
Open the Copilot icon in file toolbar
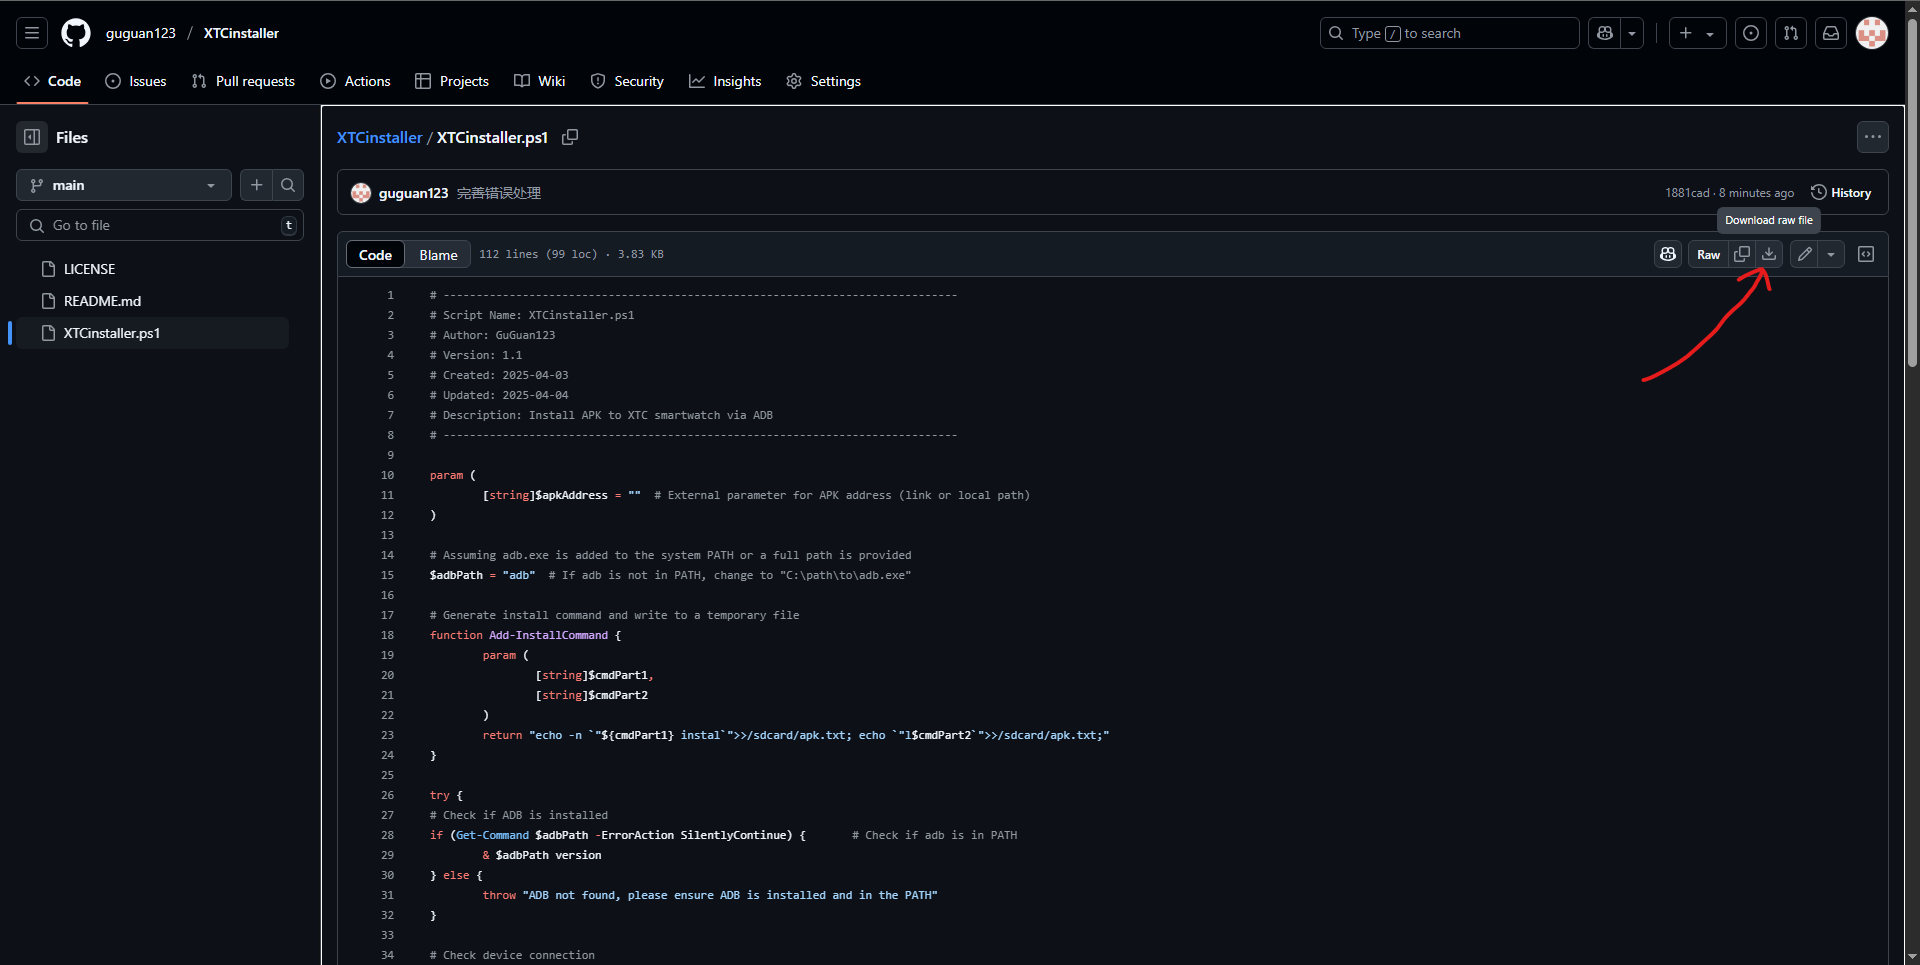1668,254
